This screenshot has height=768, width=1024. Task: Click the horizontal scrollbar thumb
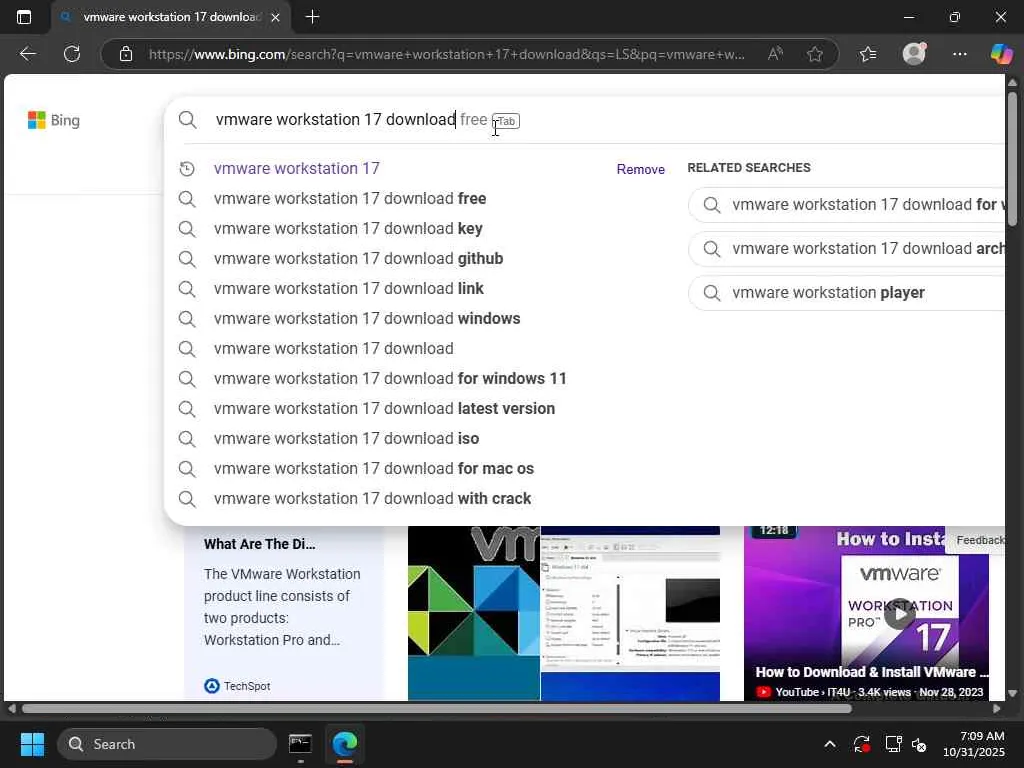click(436, 709)
